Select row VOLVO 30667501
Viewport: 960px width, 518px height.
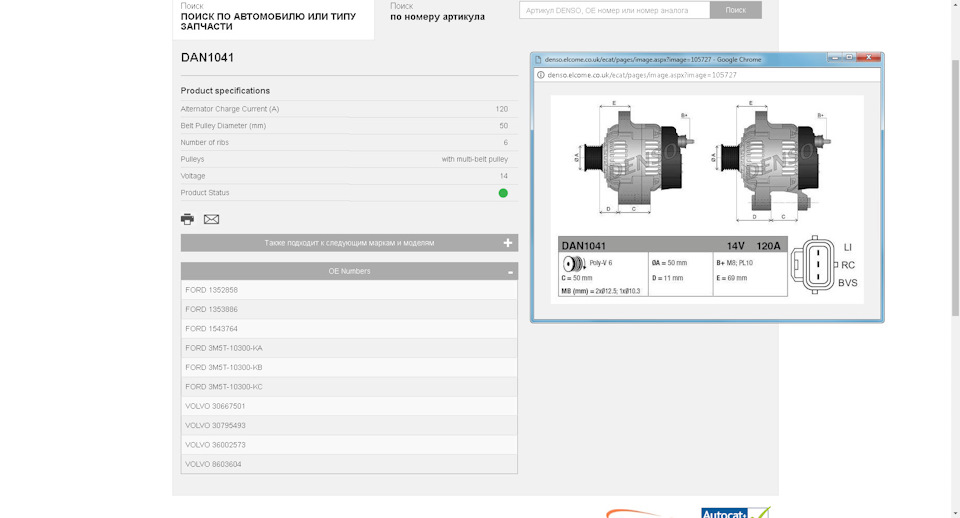[349, 406]
